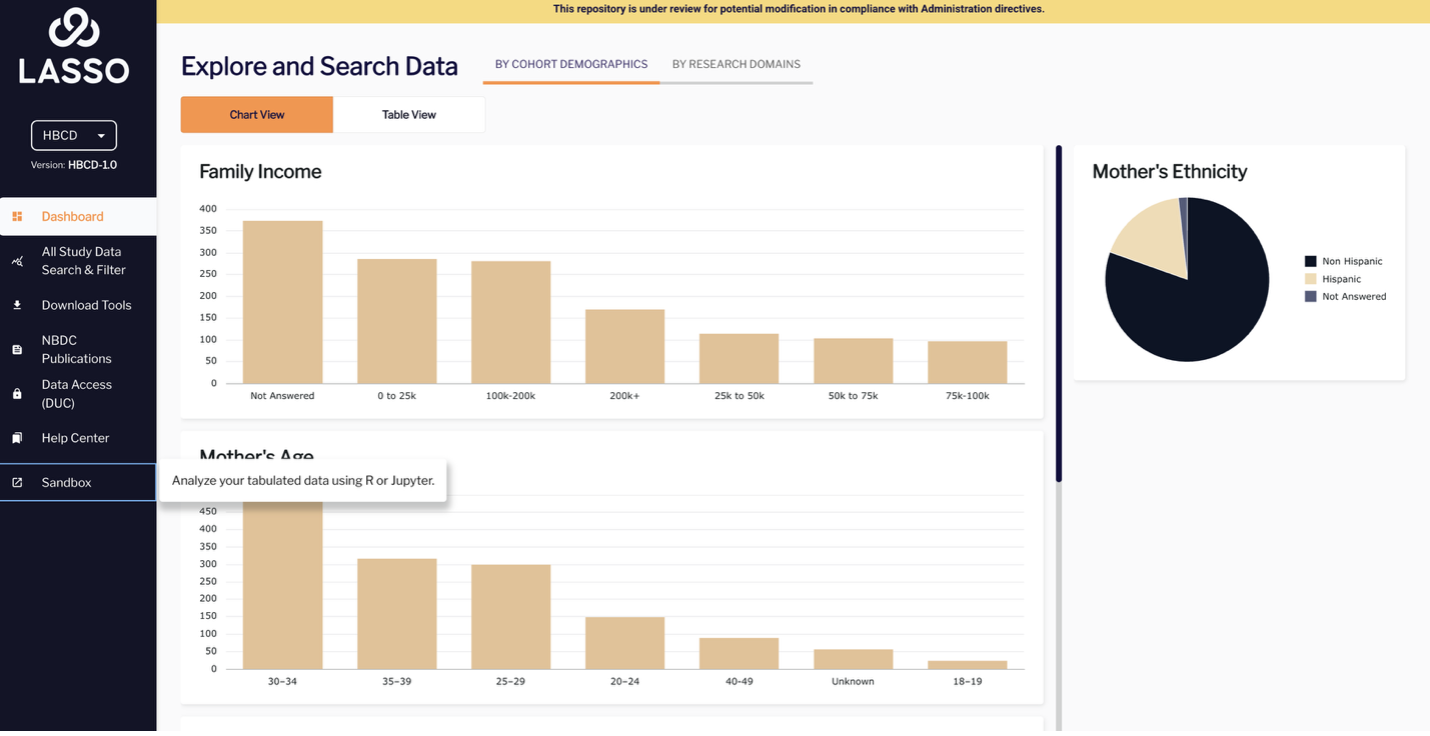Click the NBDC Publications document icon
The image size is (1430, 736).
[x=17, y=349]
